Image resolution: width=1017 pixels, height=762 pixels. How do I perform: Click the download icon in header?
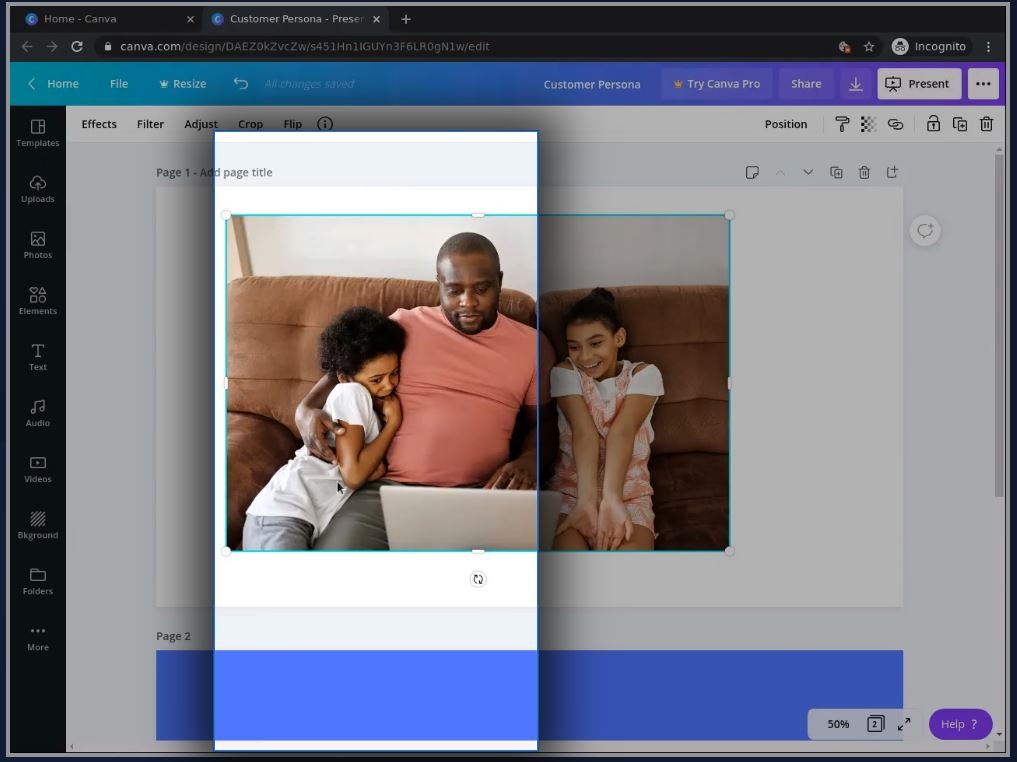pyautogui.click(x=855, y=84)
